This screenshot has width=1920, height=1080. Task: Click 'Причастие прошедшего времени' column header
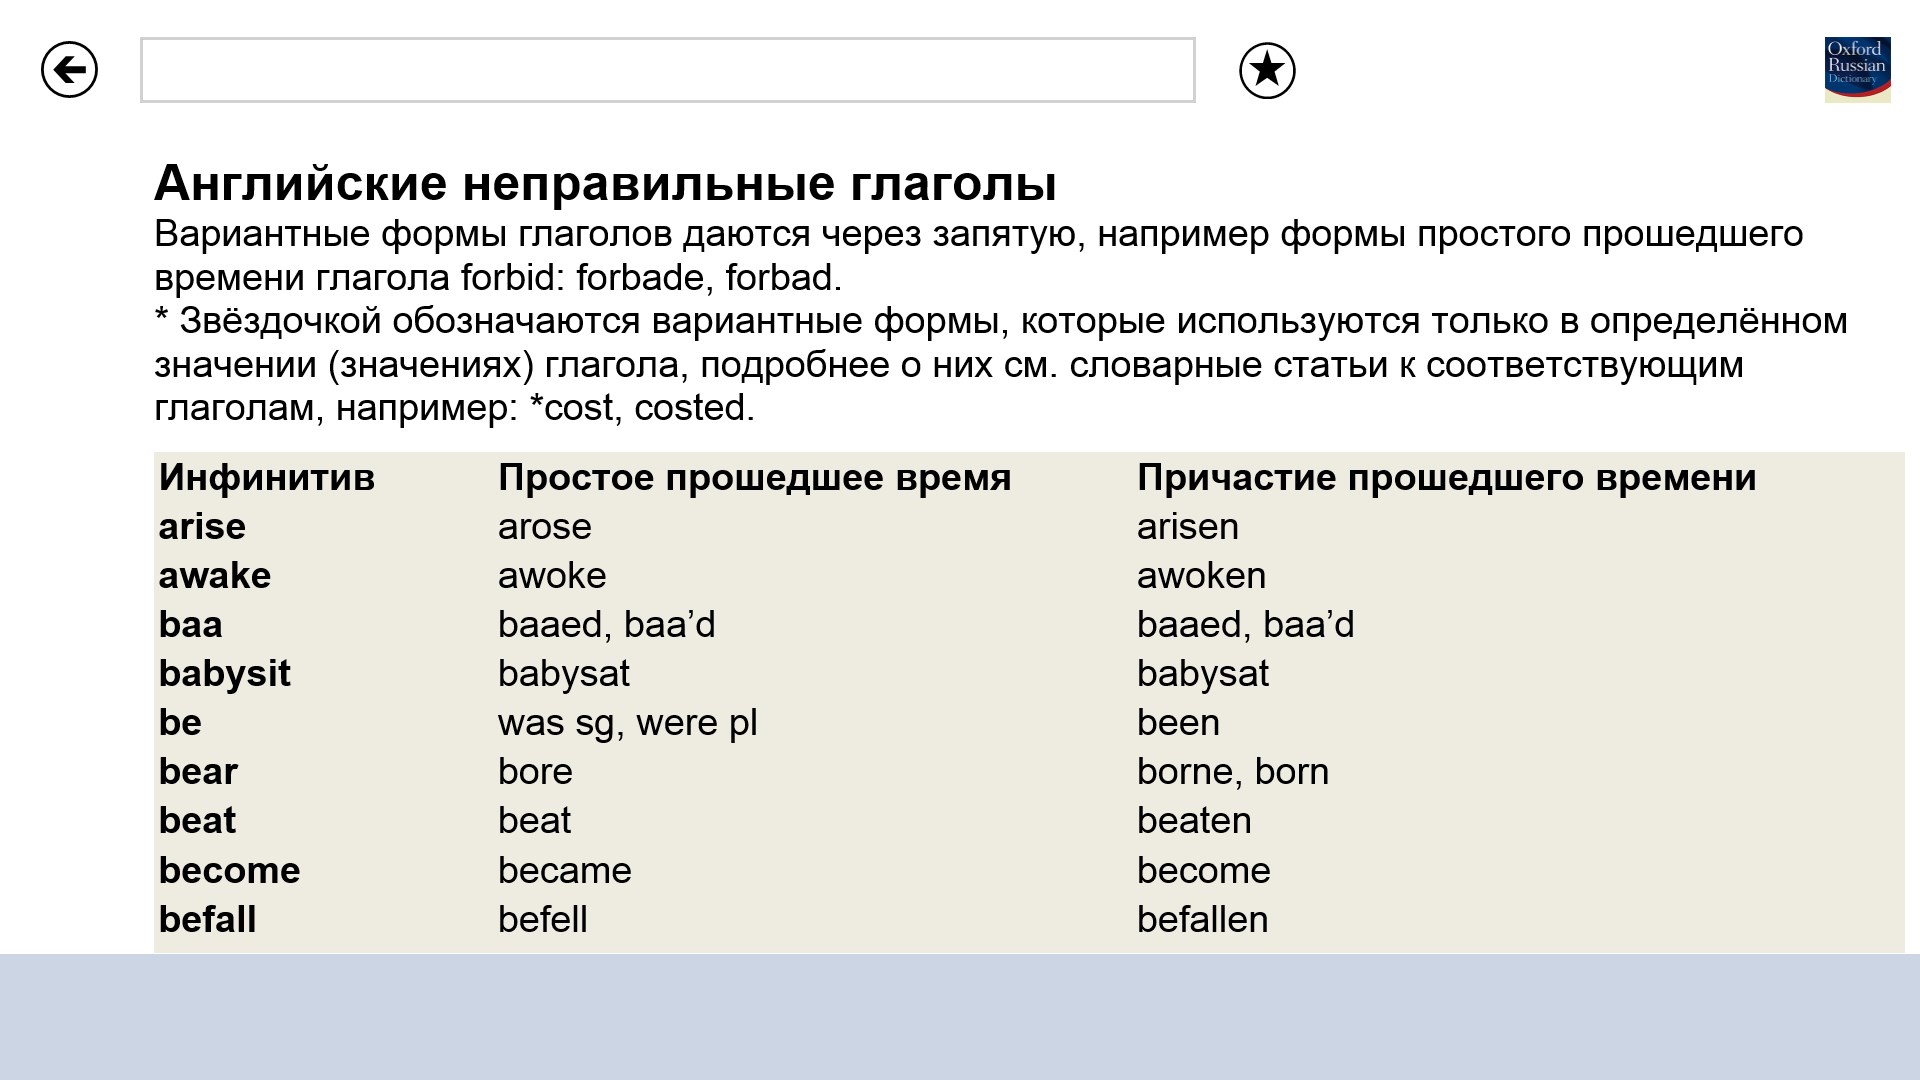1446,478
